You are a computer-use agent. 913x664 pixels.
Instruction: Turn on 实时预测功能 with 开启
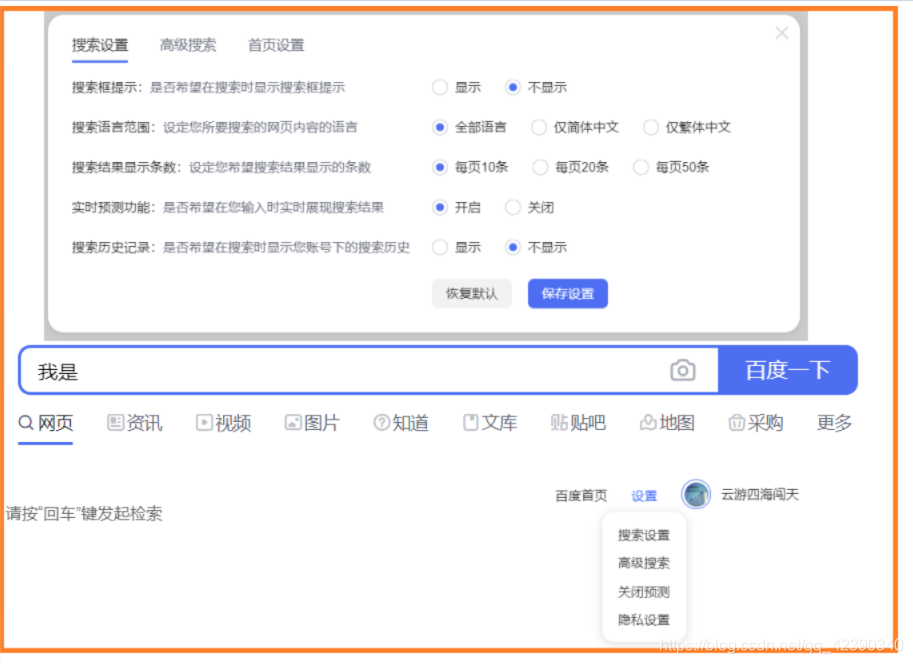[440, 207]
